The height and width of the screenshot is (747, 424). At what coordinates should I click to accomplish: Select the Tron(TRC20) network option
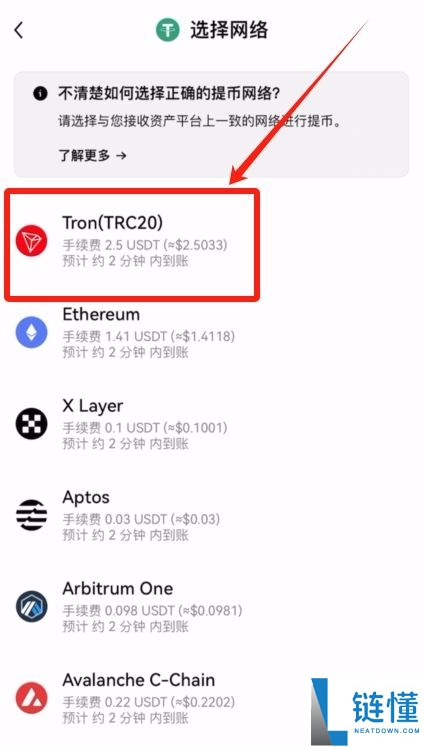(132, 244)
